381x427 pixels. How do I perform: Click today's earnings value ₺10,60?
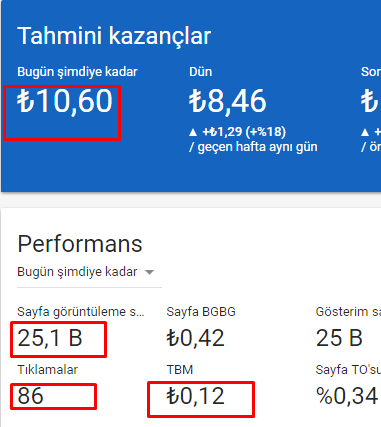tap(65, 101)
